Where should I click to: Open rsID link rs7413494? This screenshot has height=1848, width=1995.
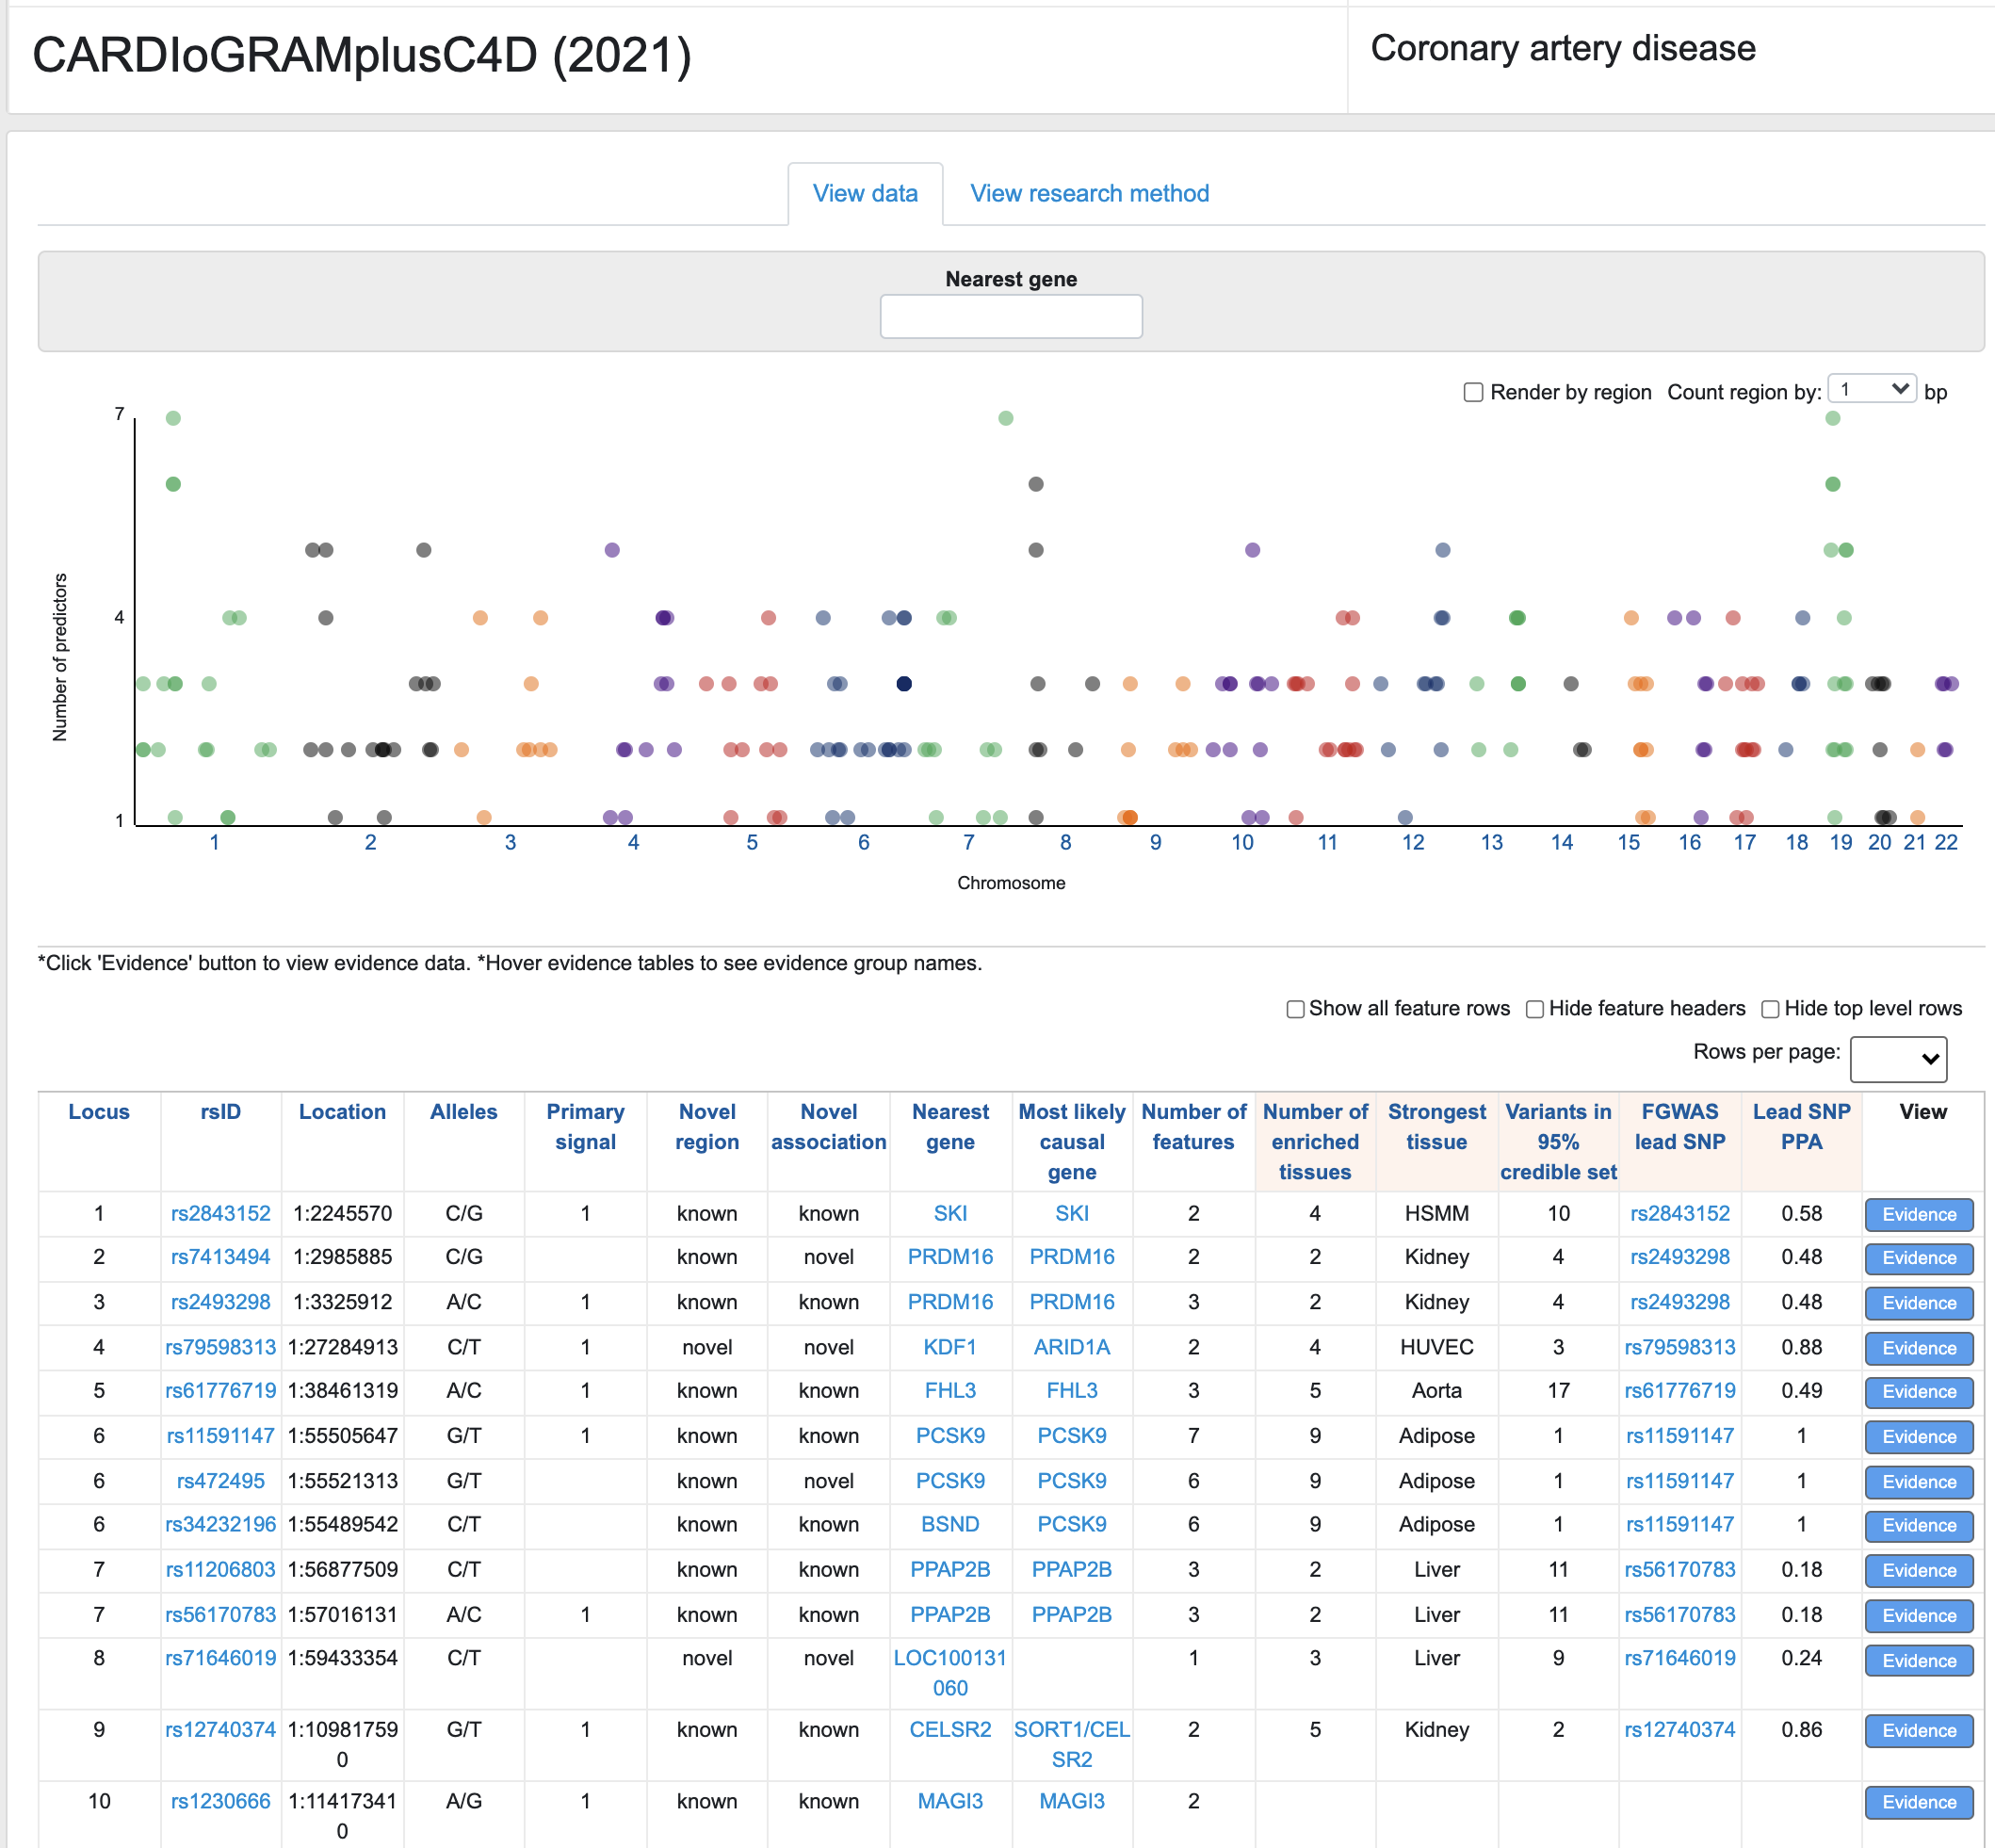click(220, 1257)
